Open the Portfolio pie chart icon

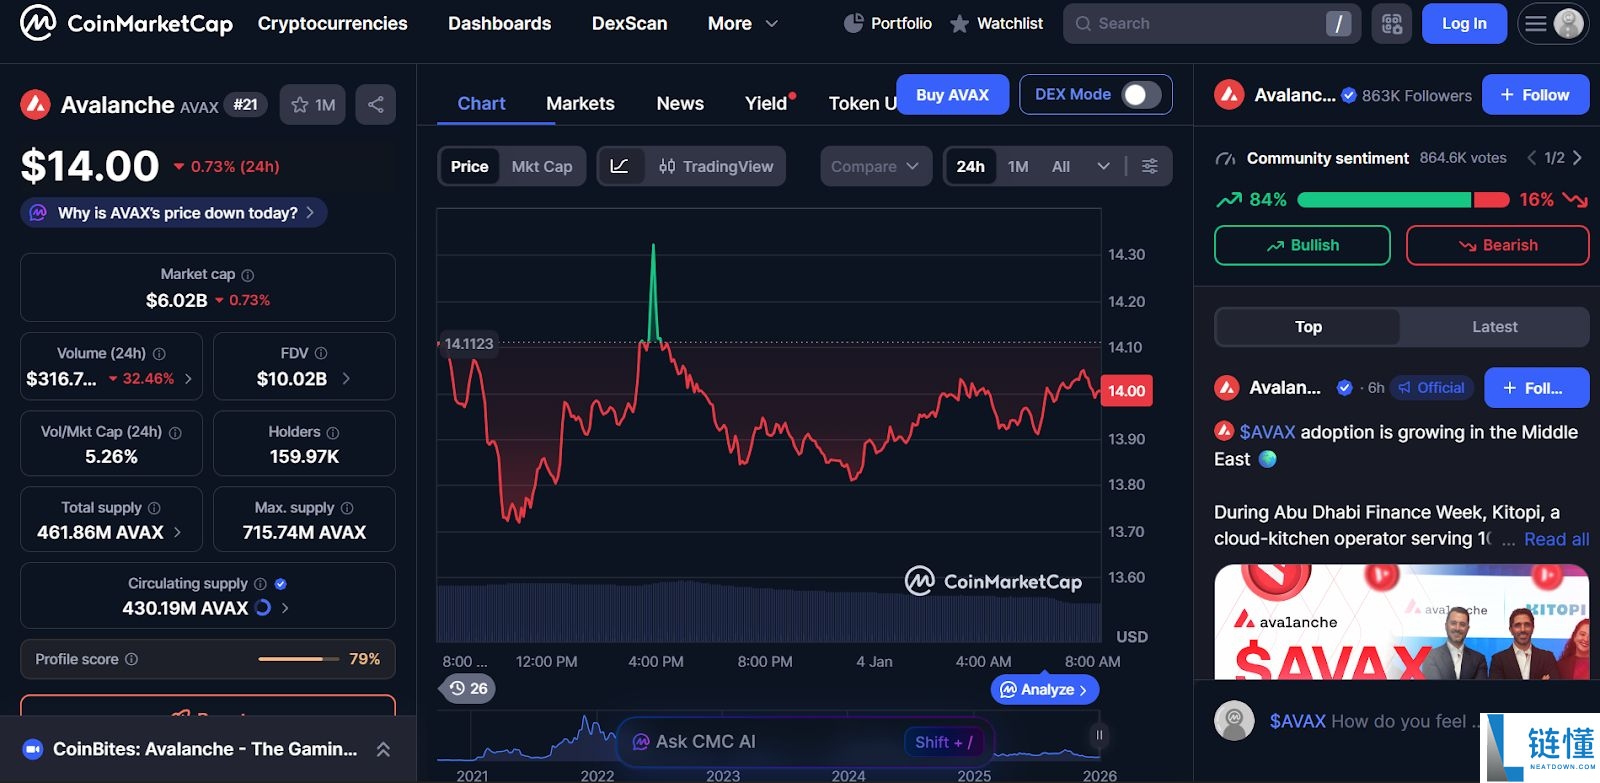(853, 23)
